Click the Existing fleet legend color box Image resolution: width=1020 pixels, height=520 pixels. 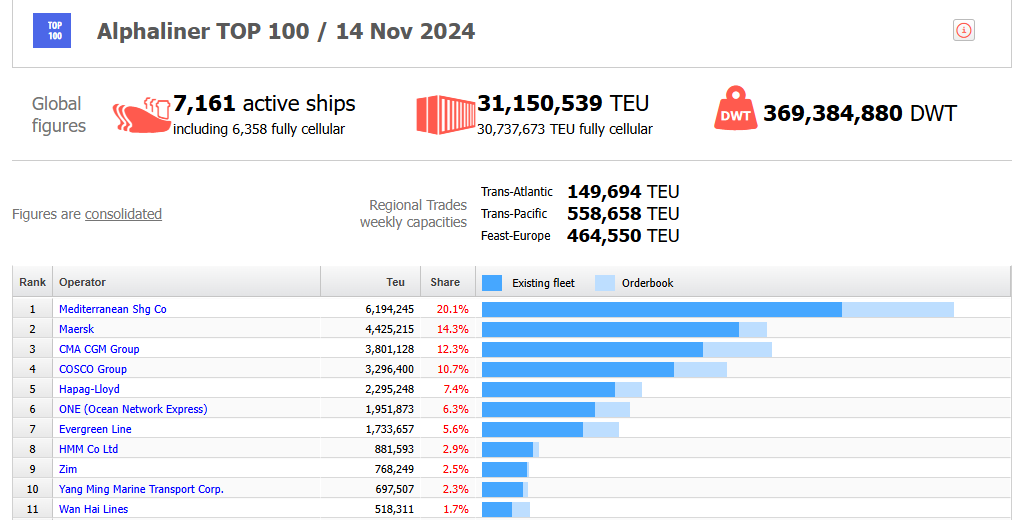[492, 283]
